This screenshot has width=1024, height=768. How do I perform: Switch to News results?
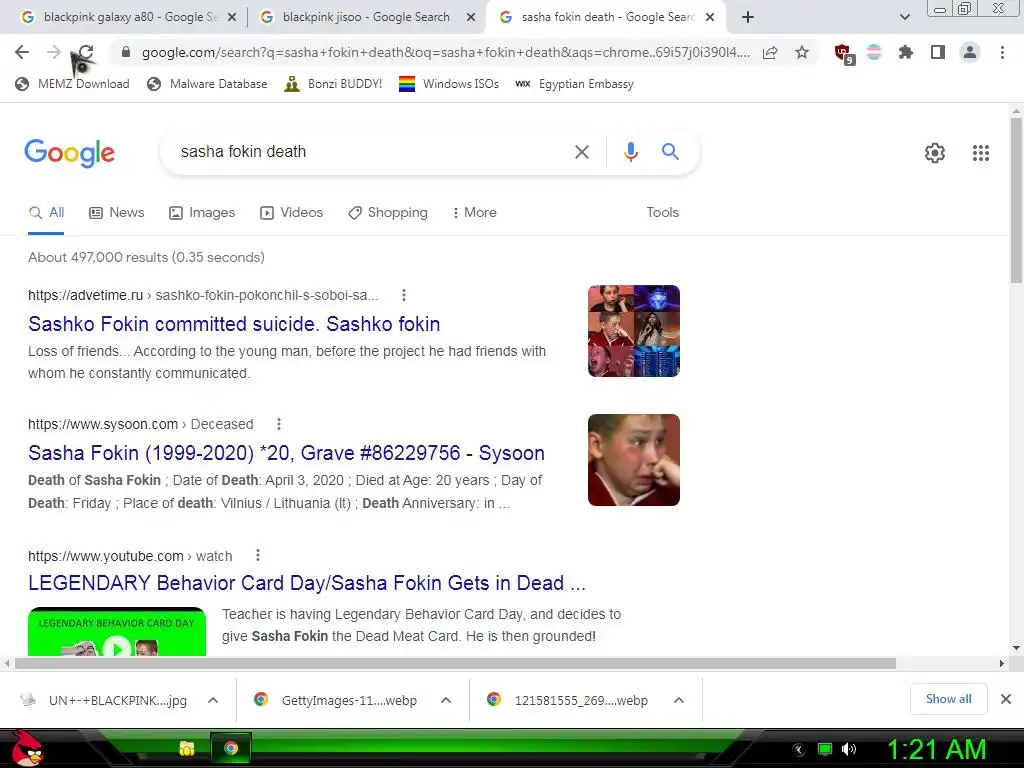pos(117,212)
